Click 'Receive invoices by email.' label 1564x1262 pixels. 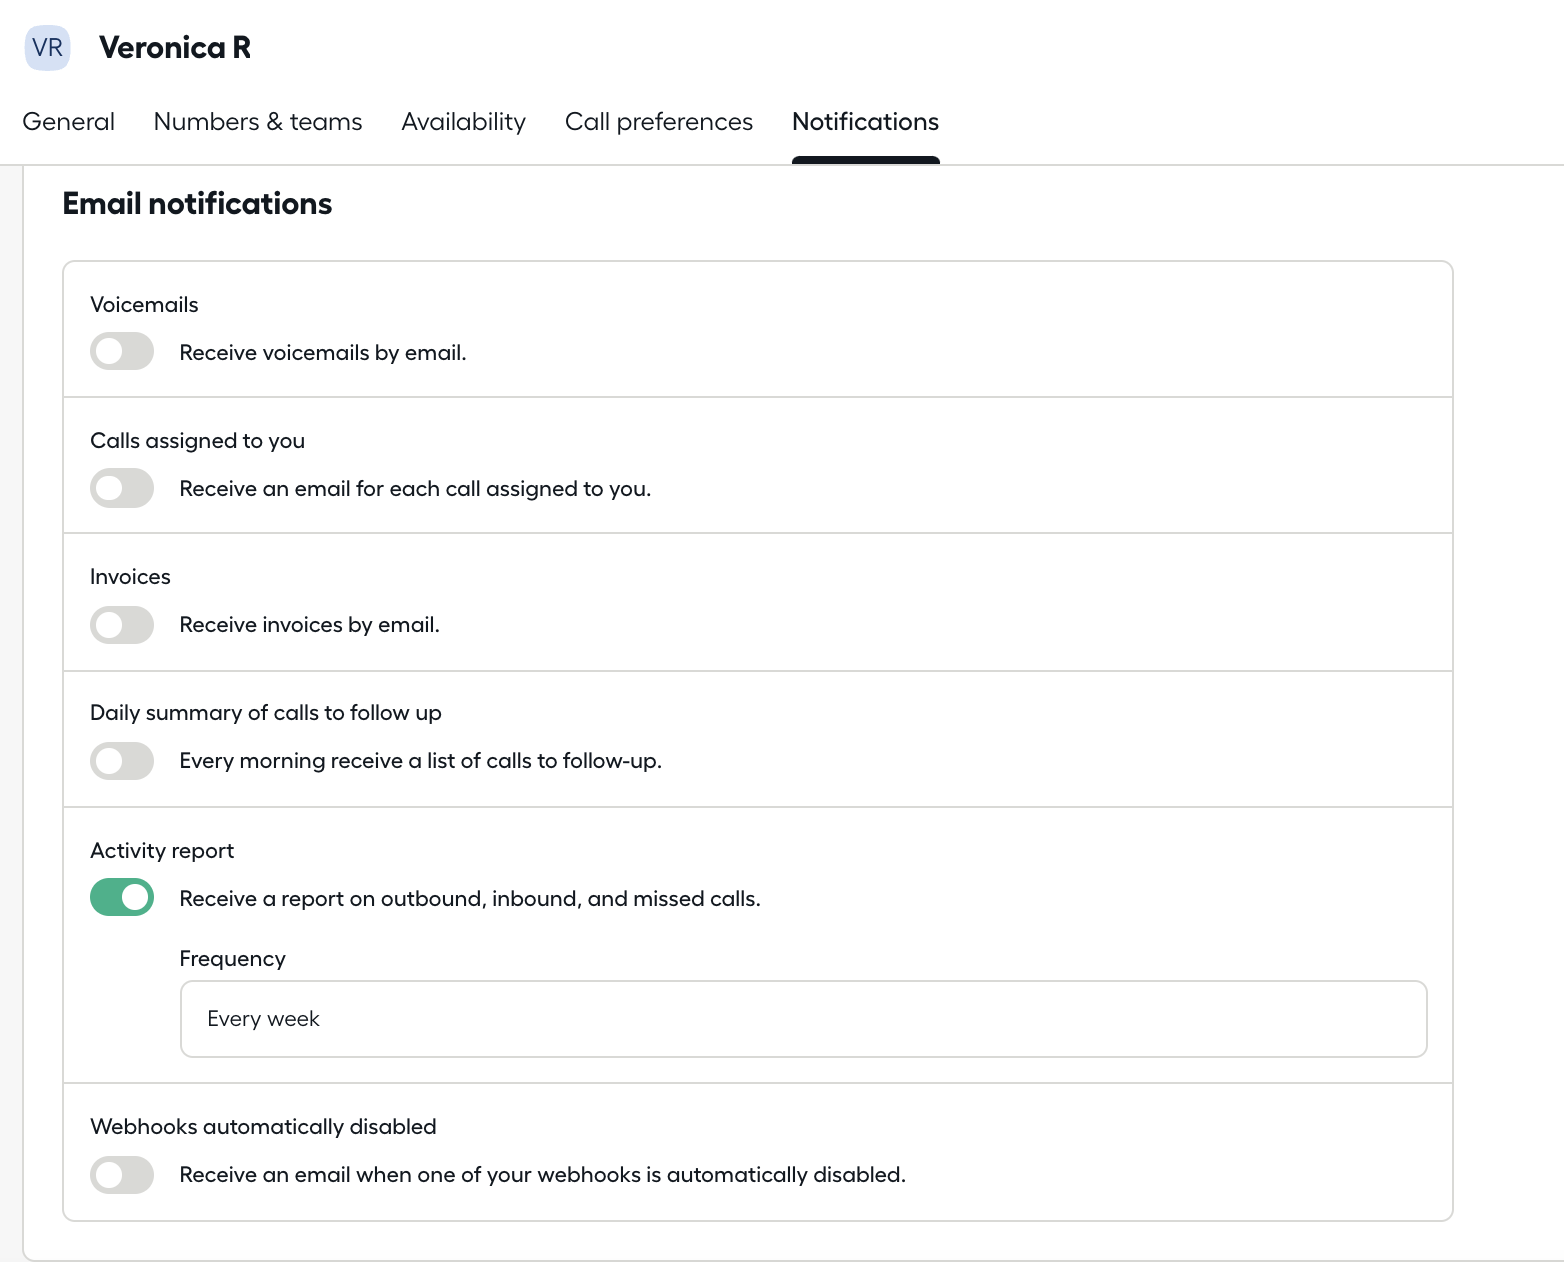click(309, 625)
